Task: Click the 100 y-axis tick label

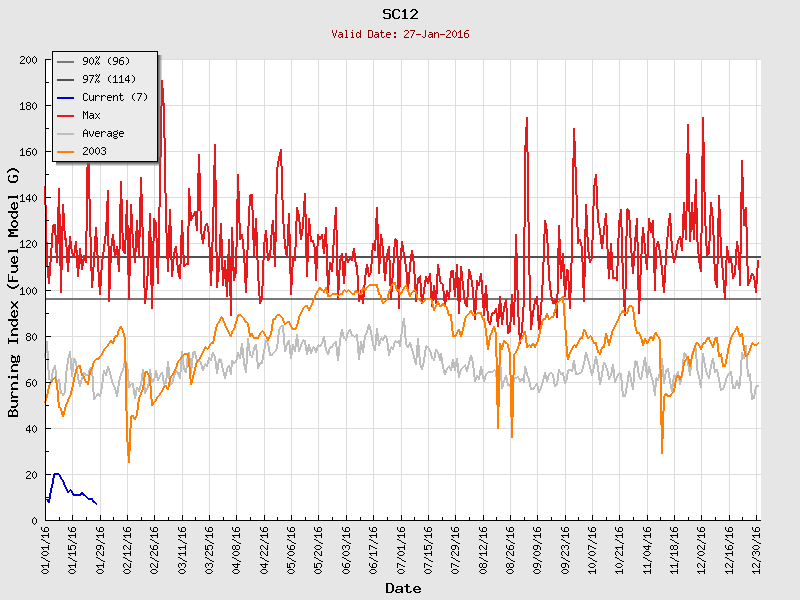Action: point(28,291)
